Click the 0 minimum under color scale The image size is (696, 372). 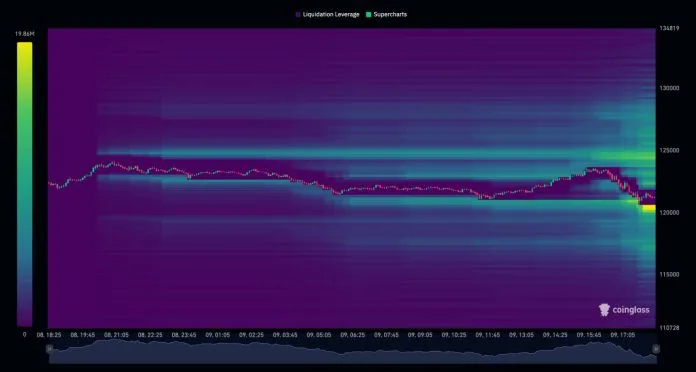[x=24, y=334]
